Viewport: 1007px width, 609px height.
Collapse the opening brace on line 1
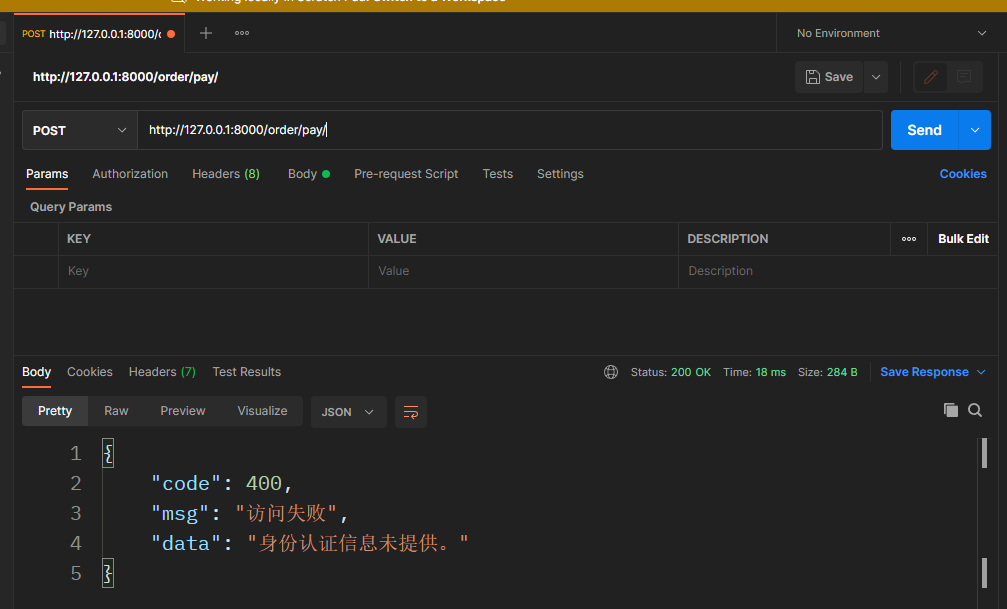108,454
